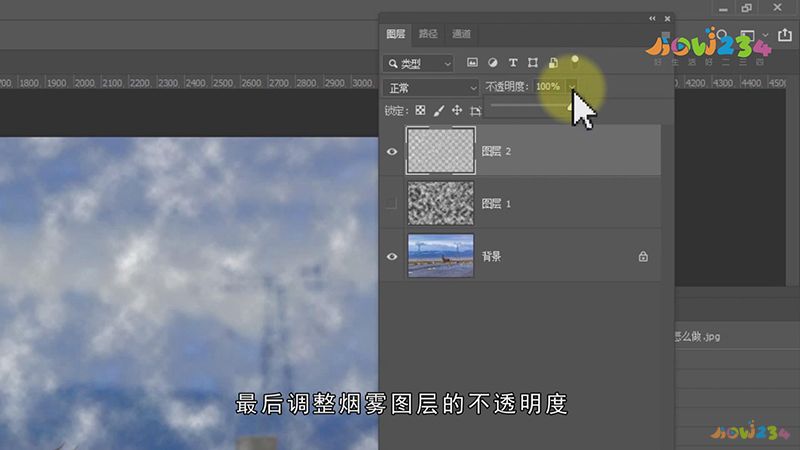
Task: Click the 图层 2 layer name
Action: tap(496, 152)
